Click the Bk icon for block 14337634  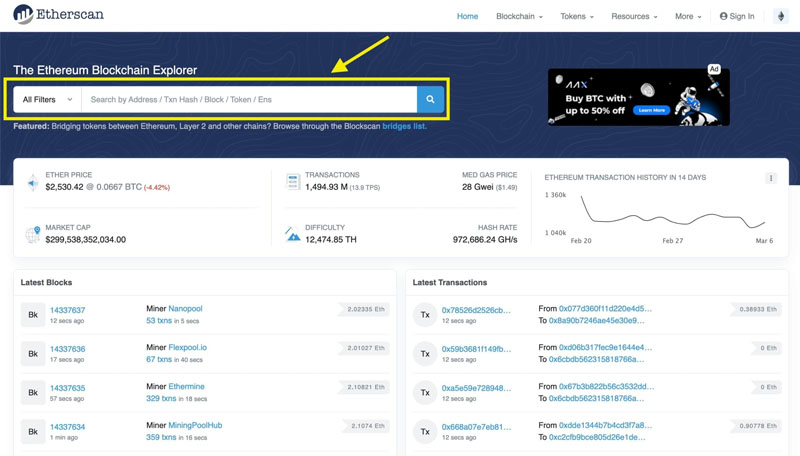[33, 432]
